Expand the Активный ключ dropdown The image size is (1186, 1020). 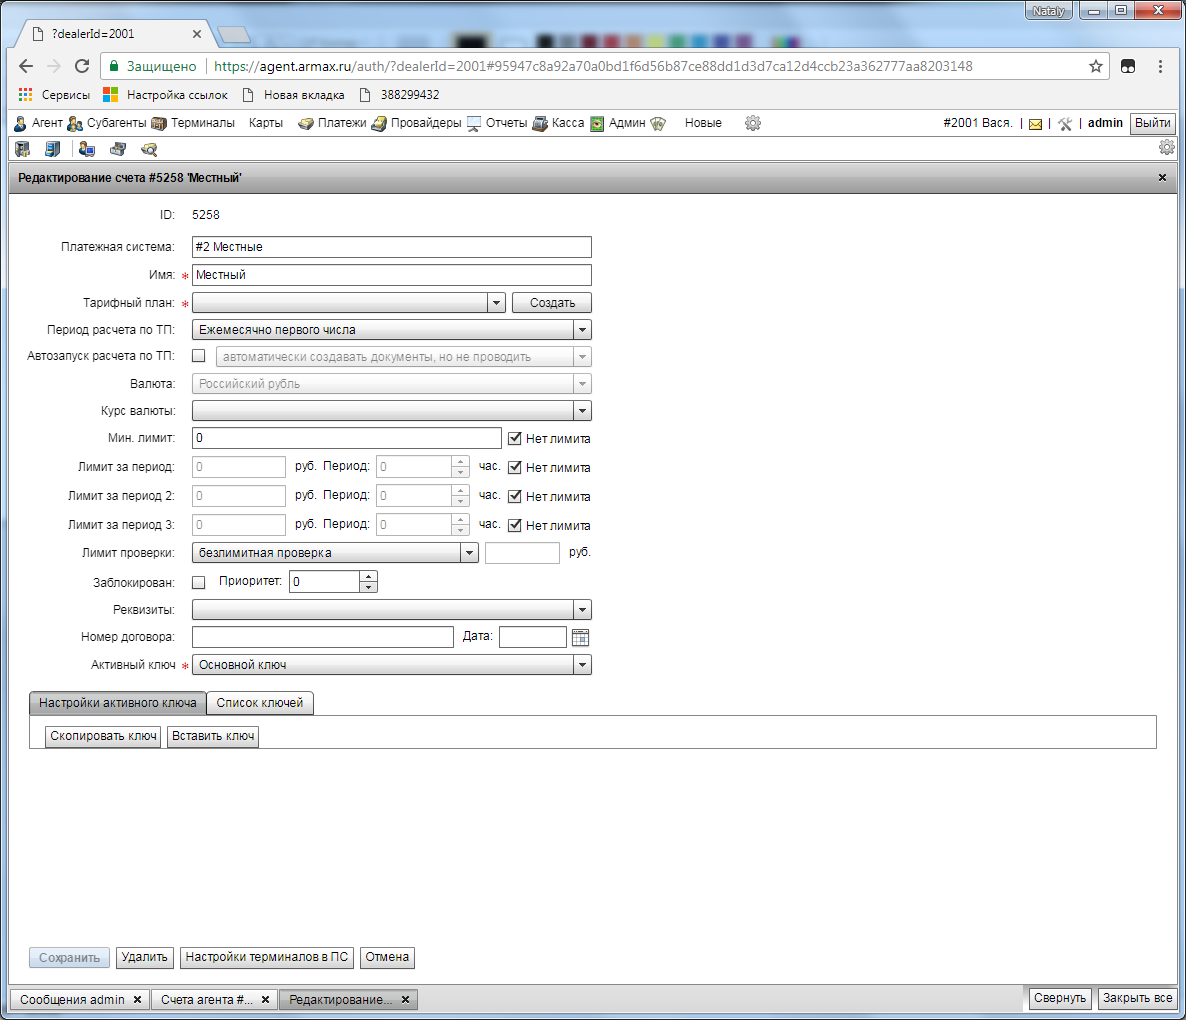click(x=582, y=665)
